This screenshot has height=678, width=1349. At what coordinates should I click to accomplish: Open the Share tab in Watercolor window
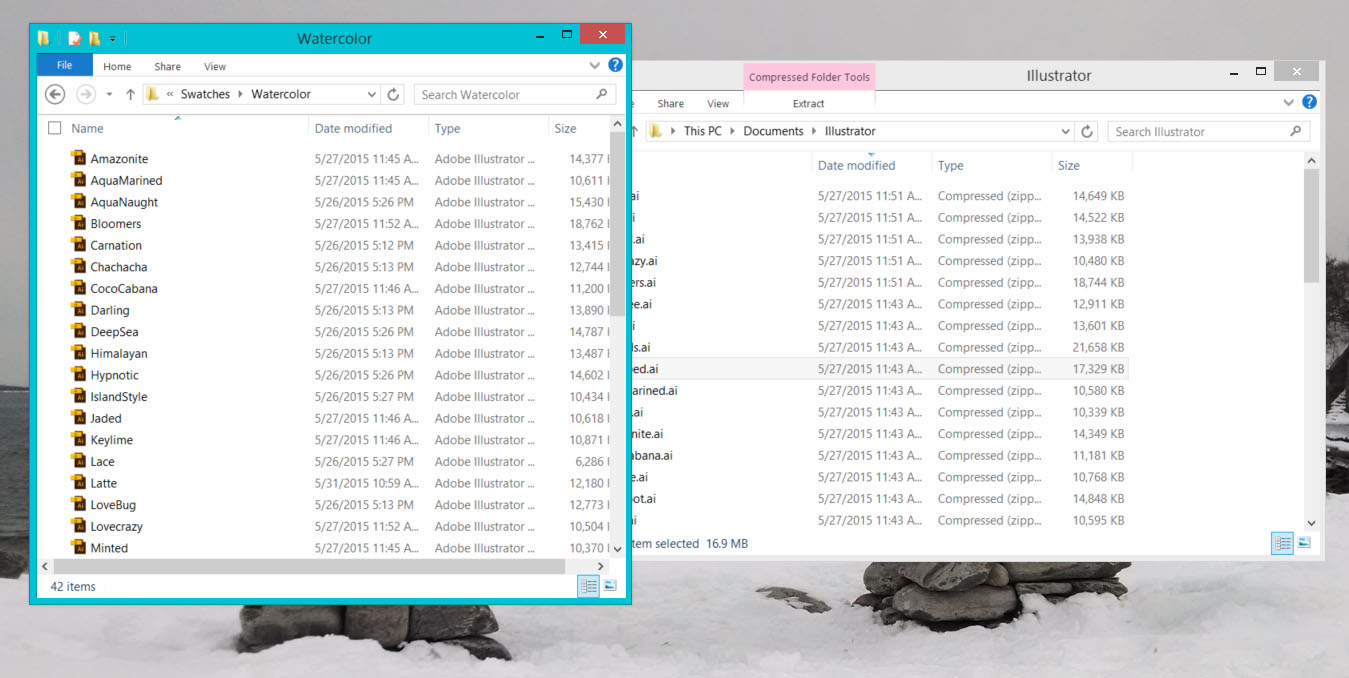[168, 66]
